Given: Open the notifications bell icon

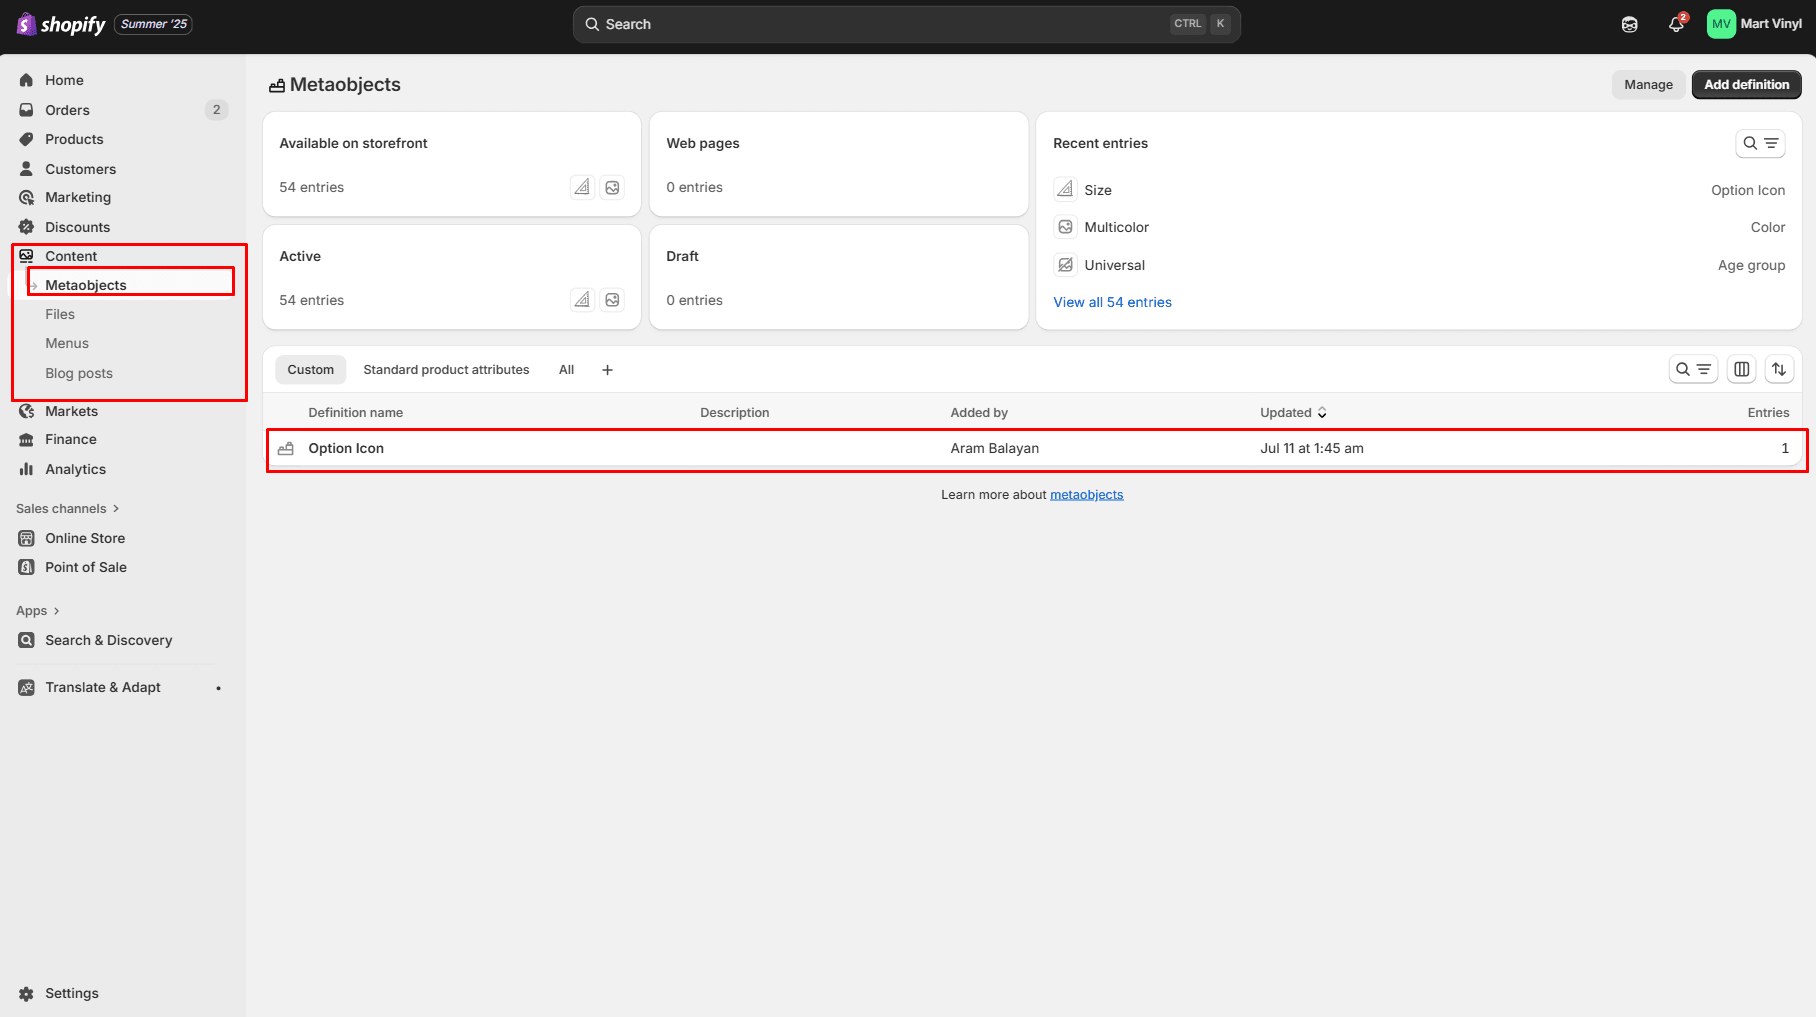Looking at the screenshot, I should 1676,24.
